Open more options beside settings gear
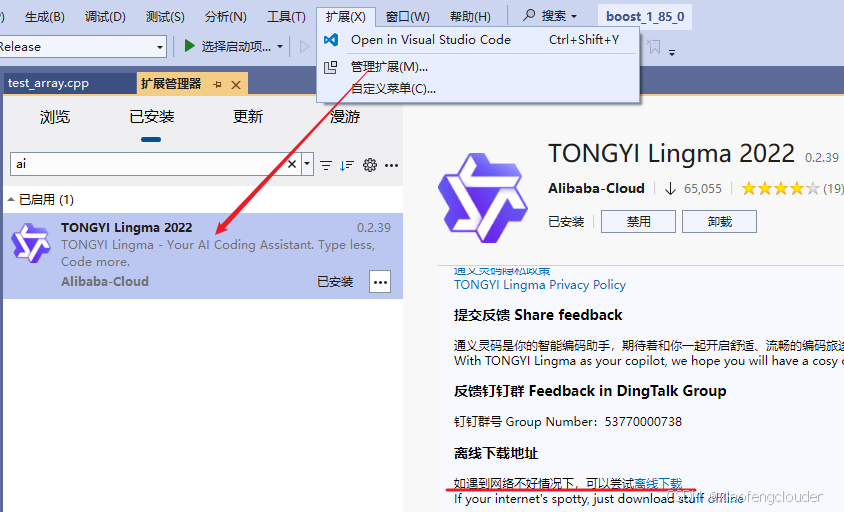Image resolution: width=844 pixels, height=512 pixels. 391,165
